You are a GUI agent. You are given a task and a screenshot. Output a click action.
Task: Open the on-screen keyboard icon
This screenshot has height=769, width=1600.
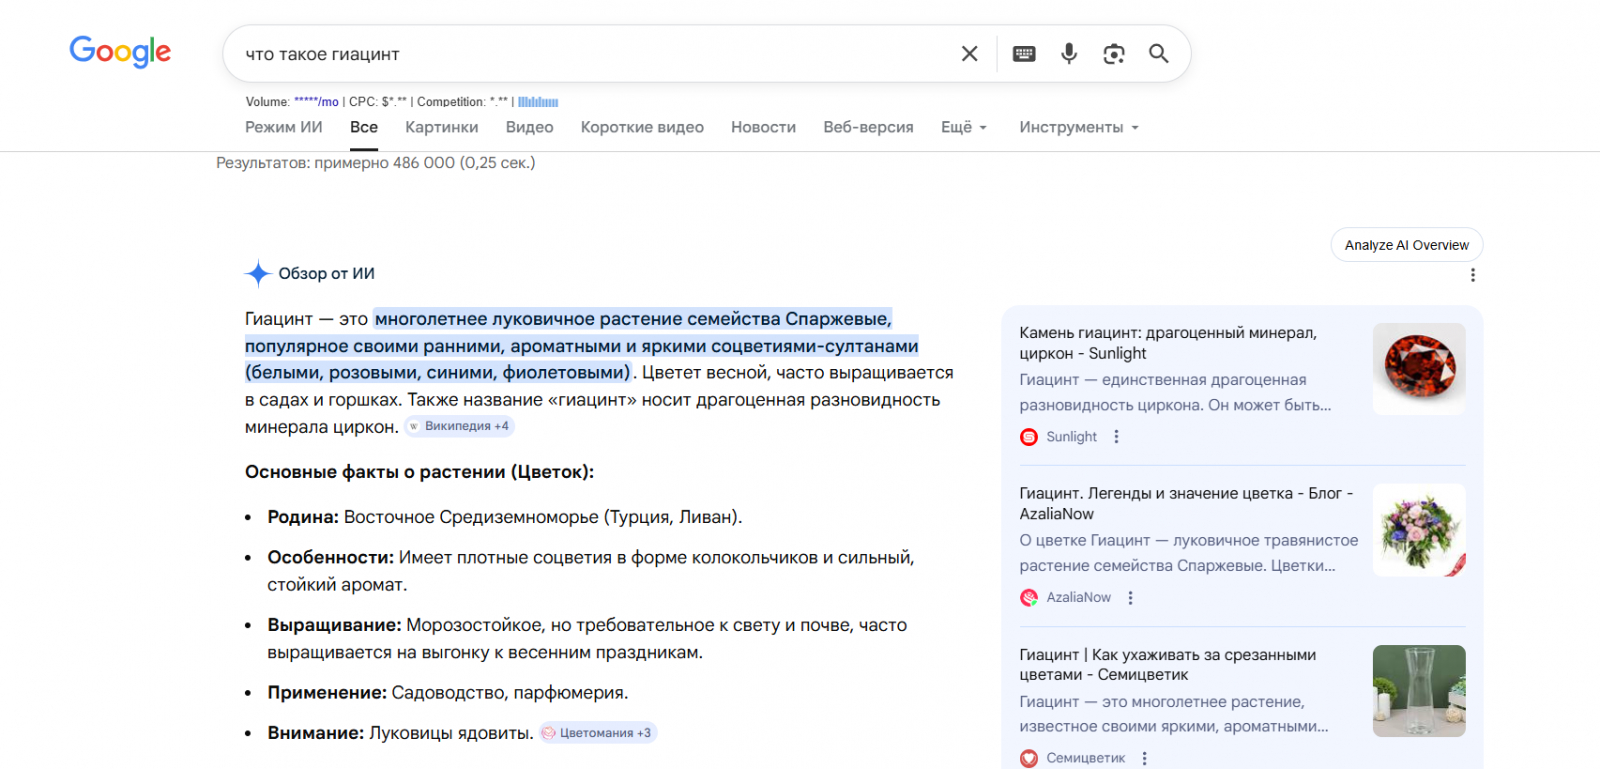coord(1024,54)
